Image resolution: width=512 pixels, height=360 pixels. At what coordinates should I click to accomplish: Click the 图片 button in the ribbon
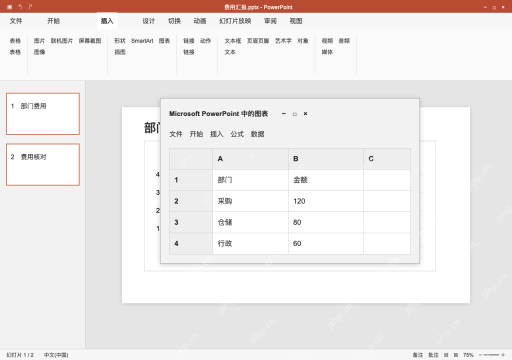tap(39, 41)
